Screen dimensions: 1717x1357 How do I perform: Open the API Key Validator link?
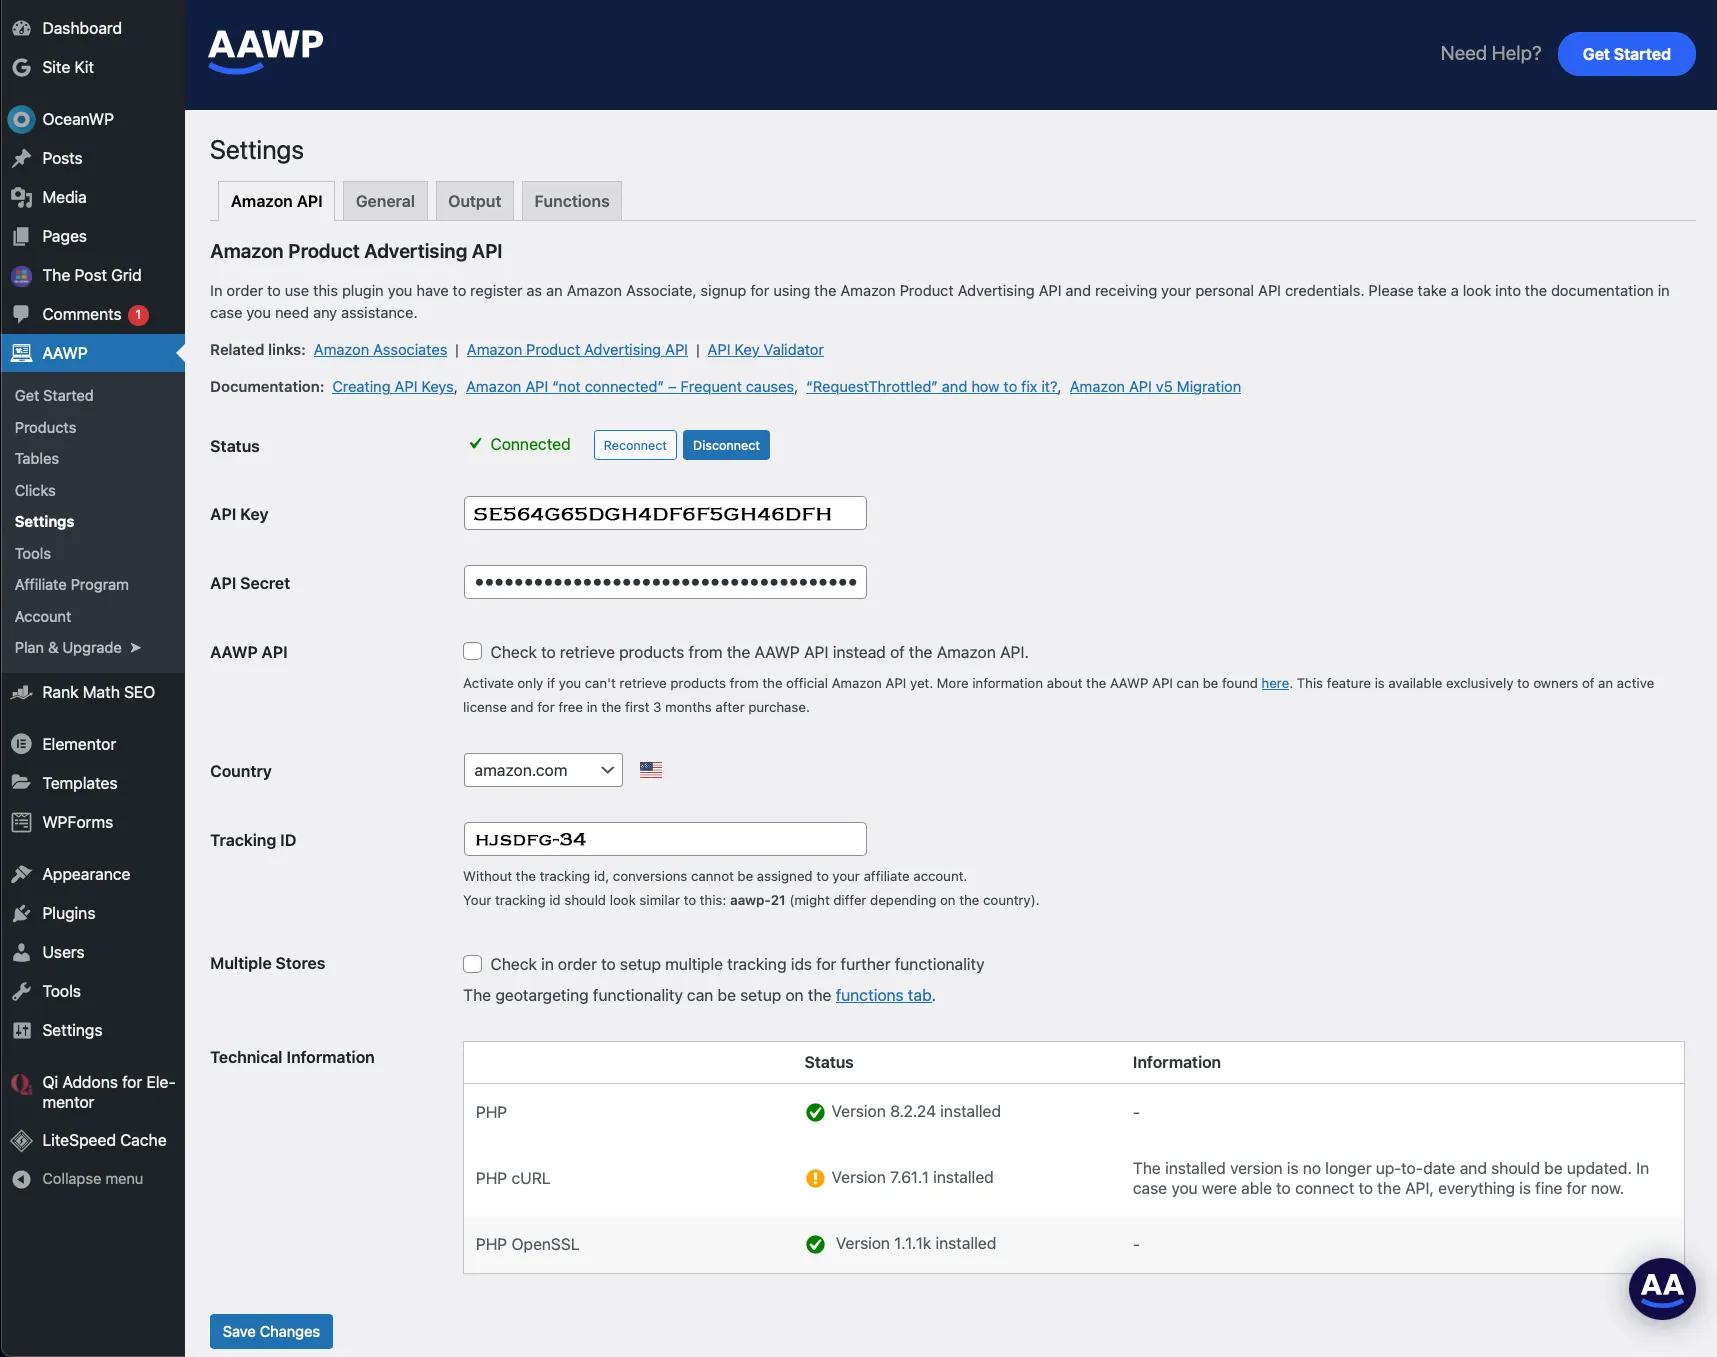pos(766,350)
